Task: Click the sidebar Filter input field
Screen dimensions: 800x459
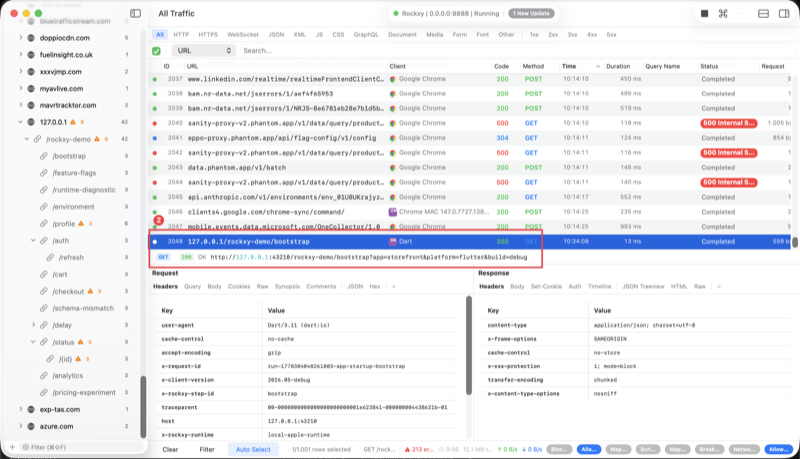Action: tap(82, 447)
